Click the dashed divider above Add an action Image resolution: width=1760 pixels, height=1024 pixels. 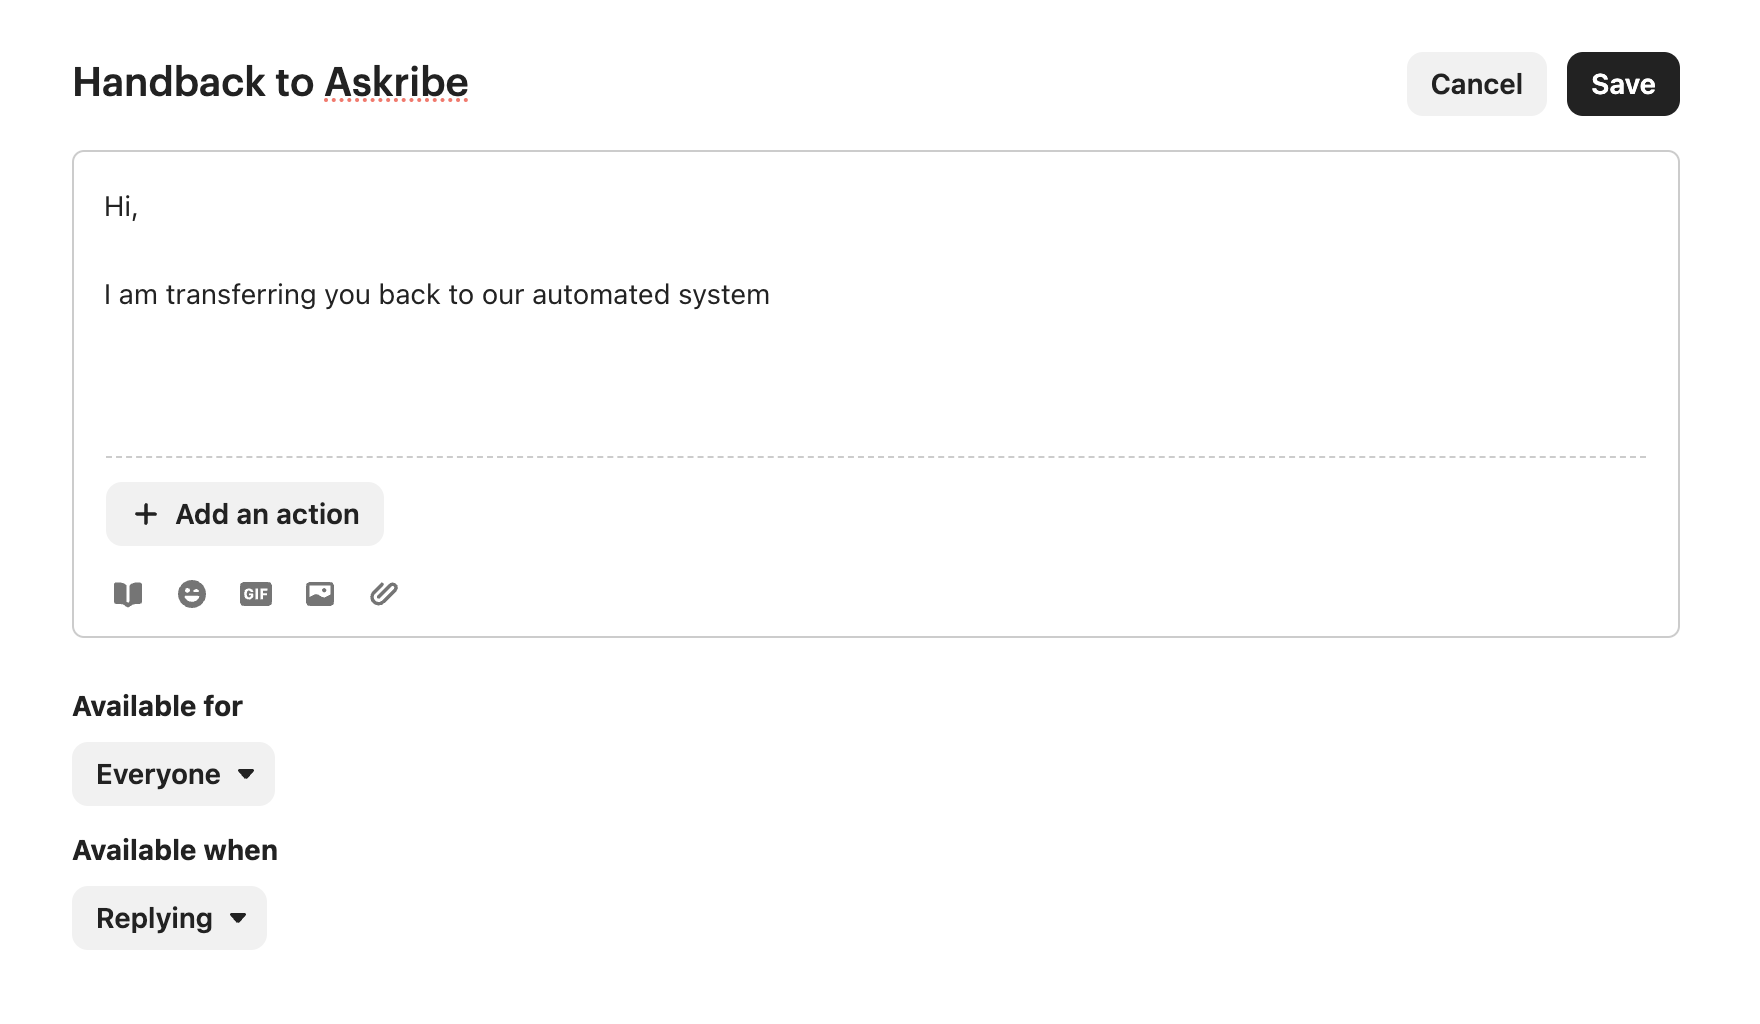coord(875,457)
